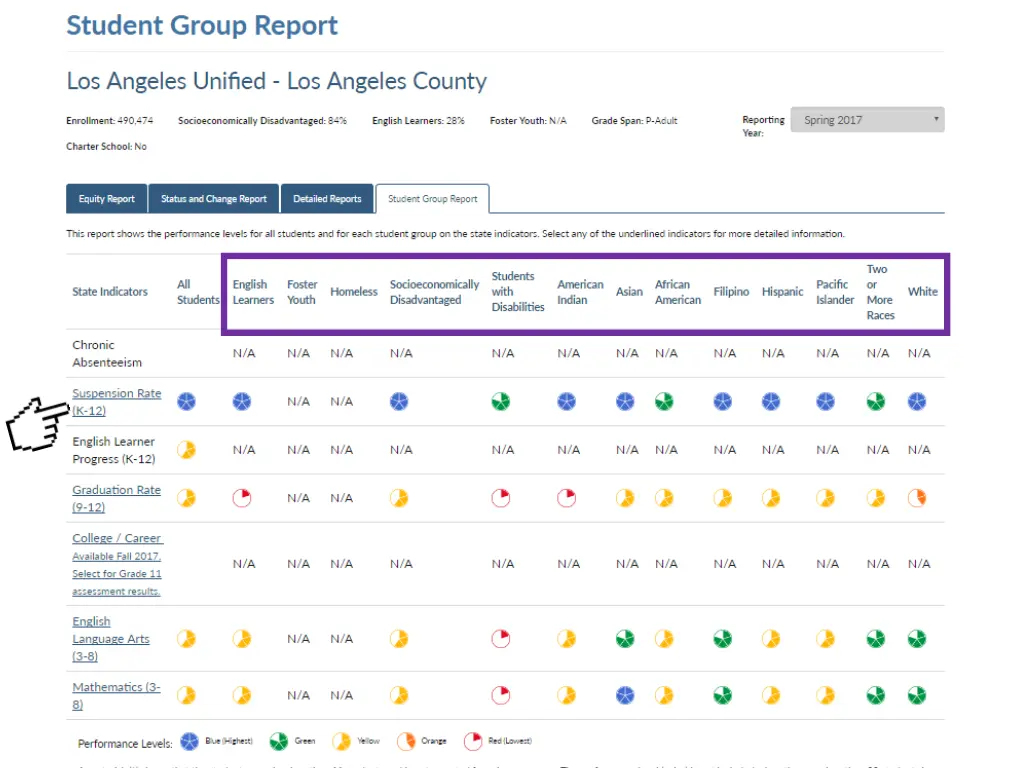Click the Pacific Islander column header
The image size is (1024, 768).
tap(835, 292)
